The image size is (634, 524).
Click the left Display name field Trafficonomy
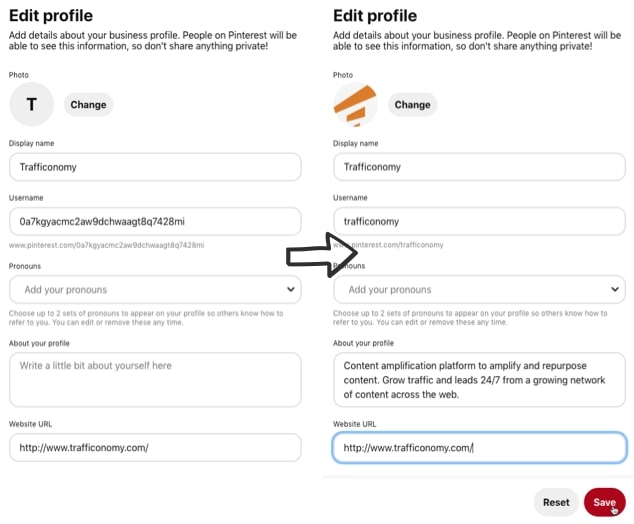[x=155, y=167]
